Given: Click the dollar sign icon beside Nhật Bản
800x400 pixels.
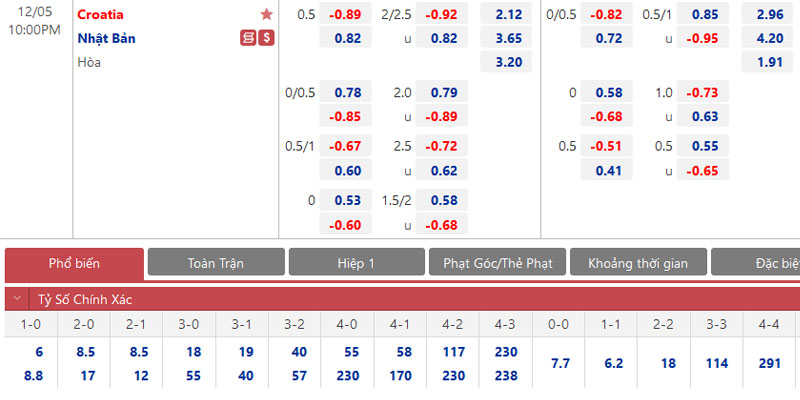Looking at the screenshot, I should [x=266, y=38].
